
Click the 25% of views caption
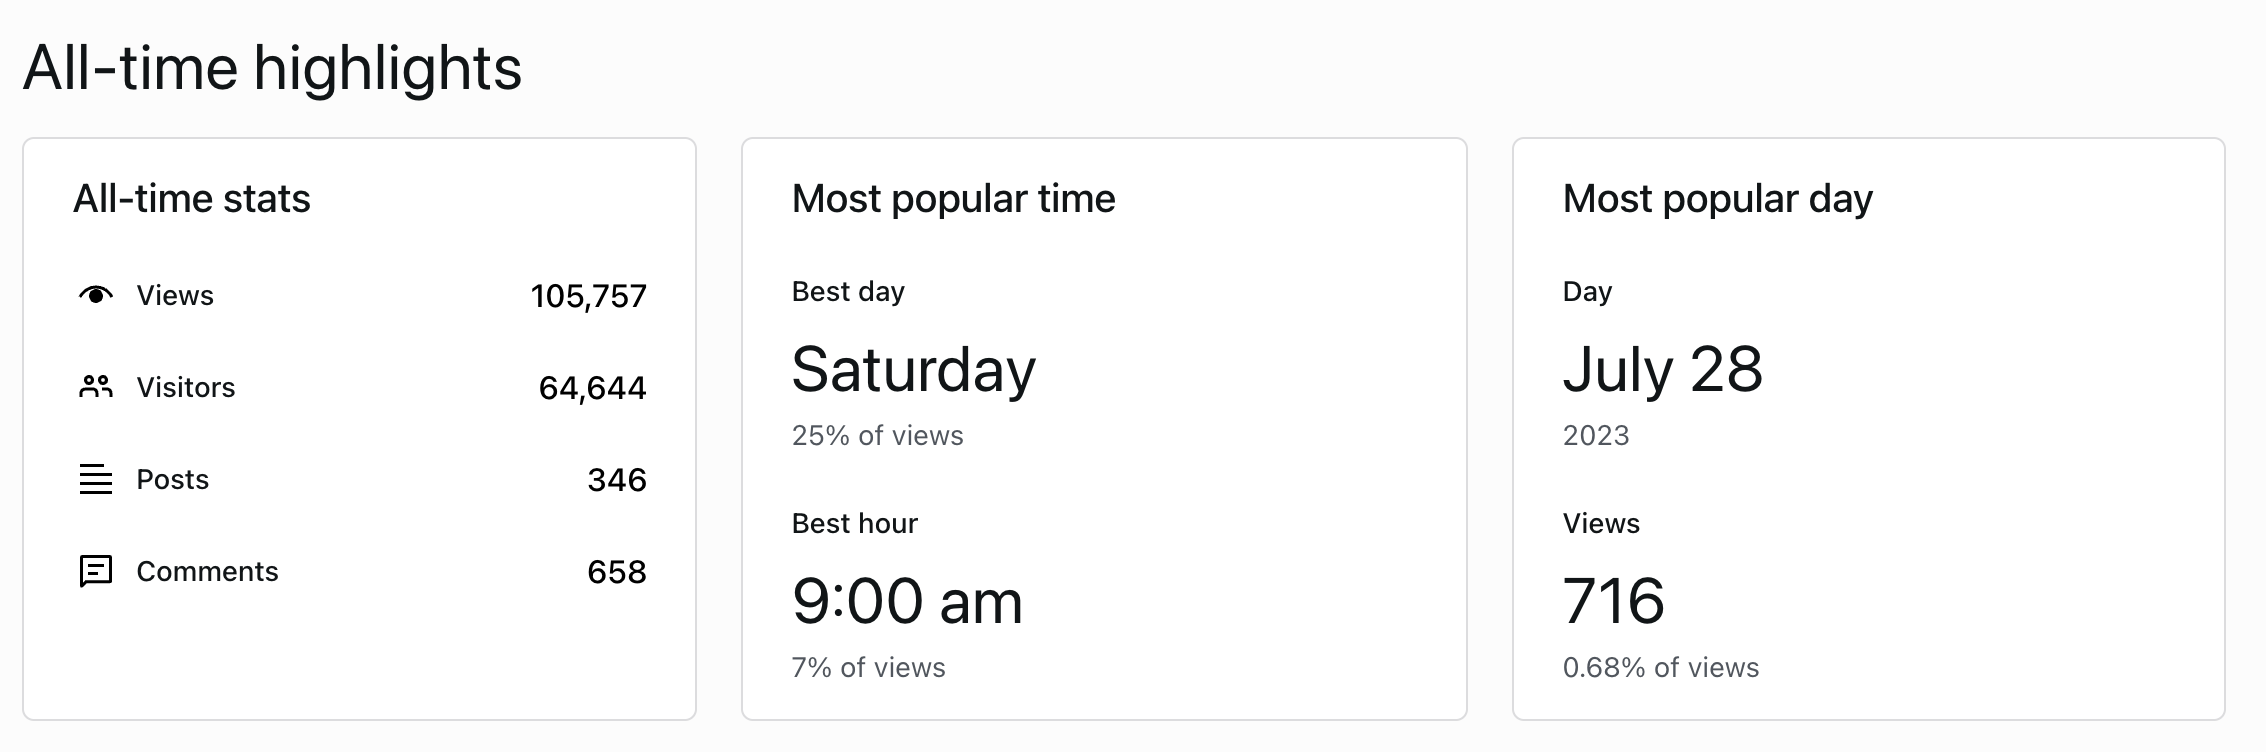(877, 436)
